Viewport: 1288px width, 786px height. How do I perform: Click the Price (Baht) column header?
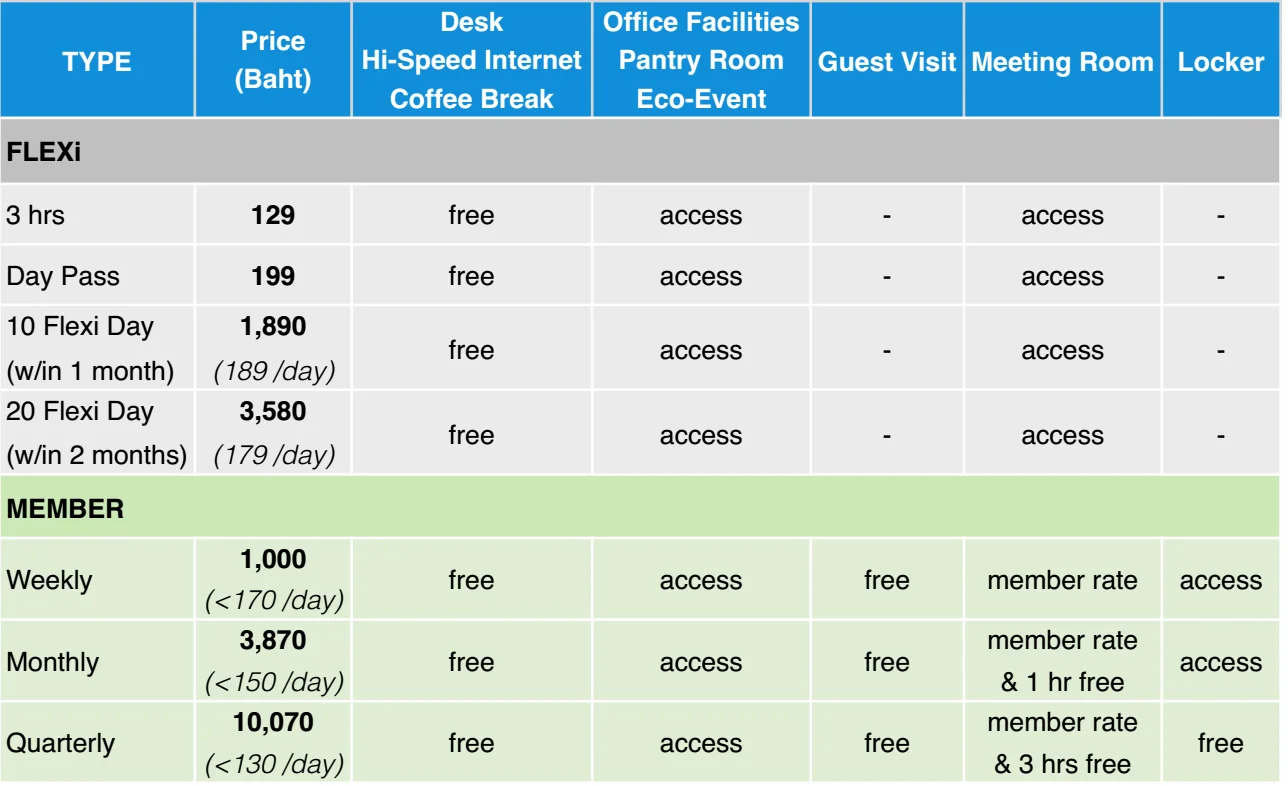pyautogui.click(x=272, y=61)
